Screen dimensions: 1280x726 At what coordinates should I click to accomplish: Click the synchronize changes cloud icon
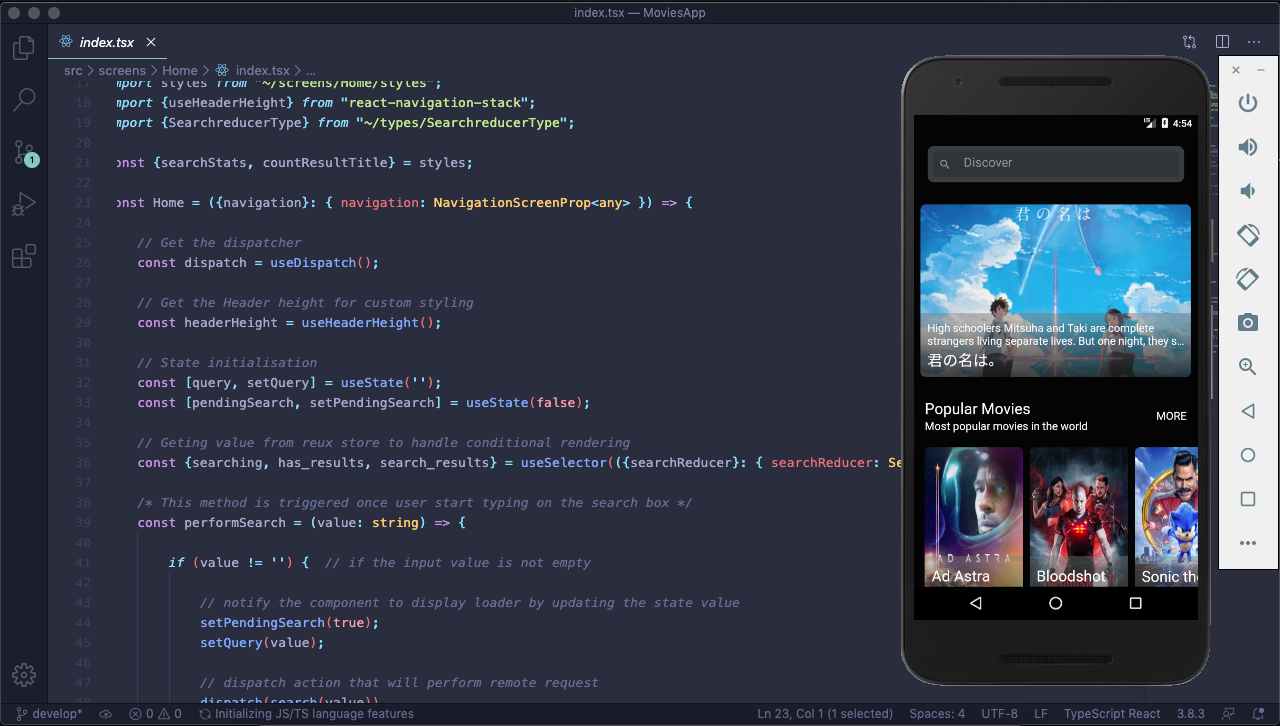105,714
